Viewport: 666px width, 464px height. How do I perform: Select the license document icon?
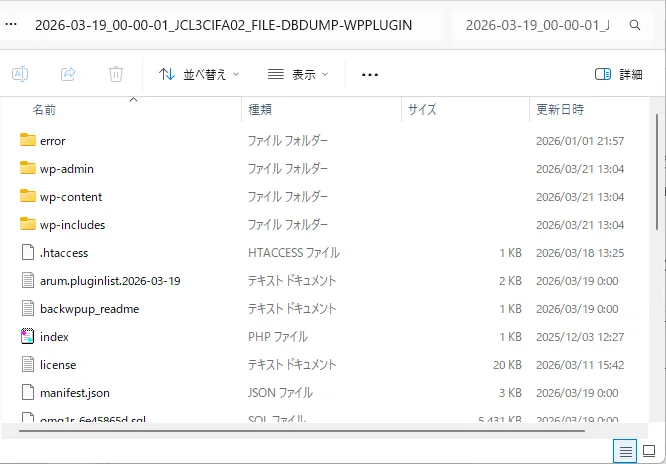click(28, 364)
